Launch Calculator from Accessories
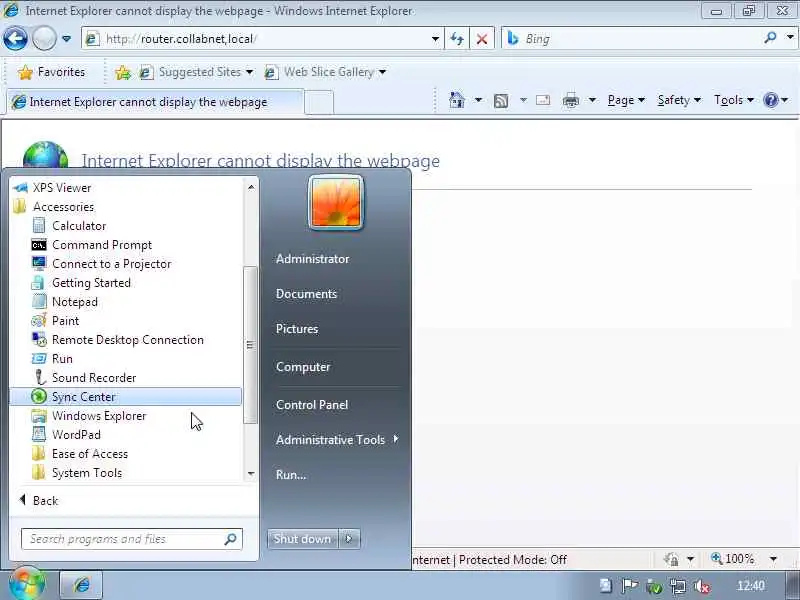The image size is (800, 600). click(126, 226)
